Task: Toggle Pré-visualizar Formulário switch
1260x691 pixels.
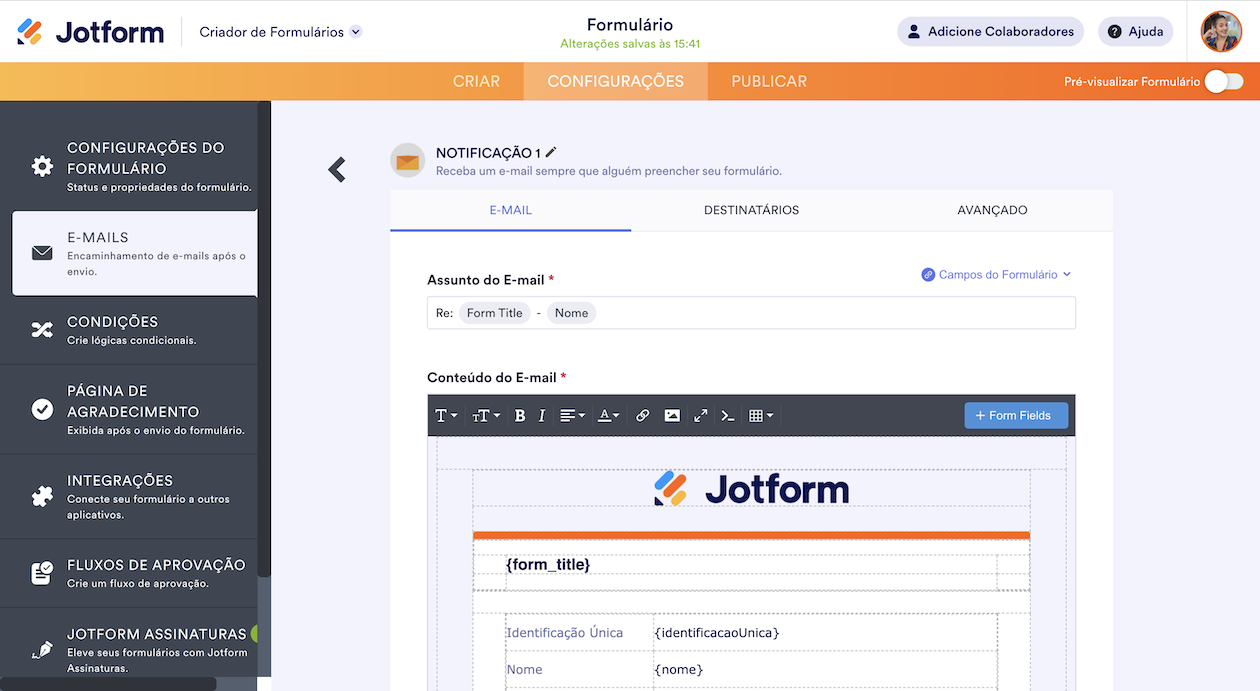Action: point(1223,82)
